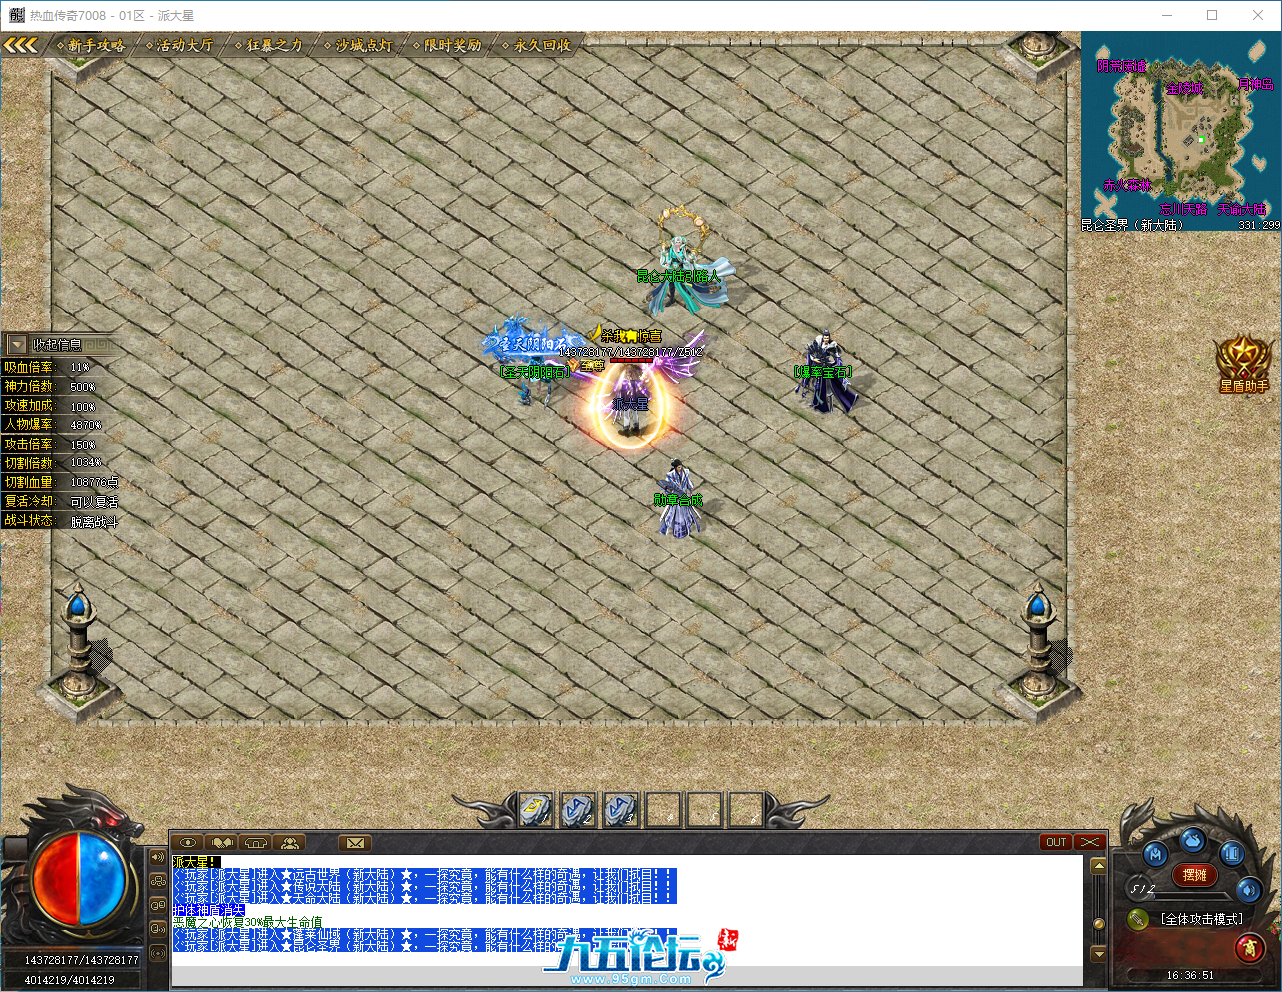Viewport: 1282px width, 992px height.
Task: Click the red 商 shop button
Action: (x=1250, y=947)
